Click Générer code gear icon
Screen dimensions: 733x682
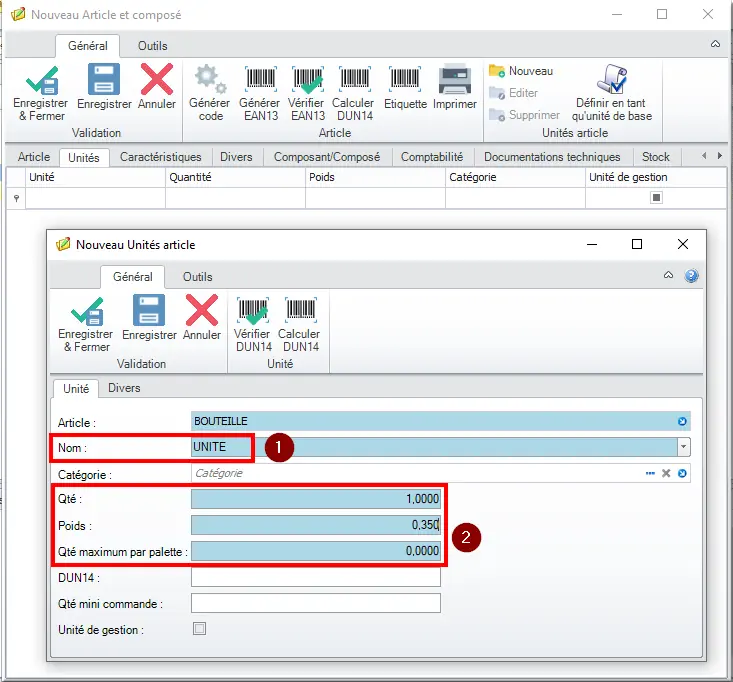tap(210, 81)
